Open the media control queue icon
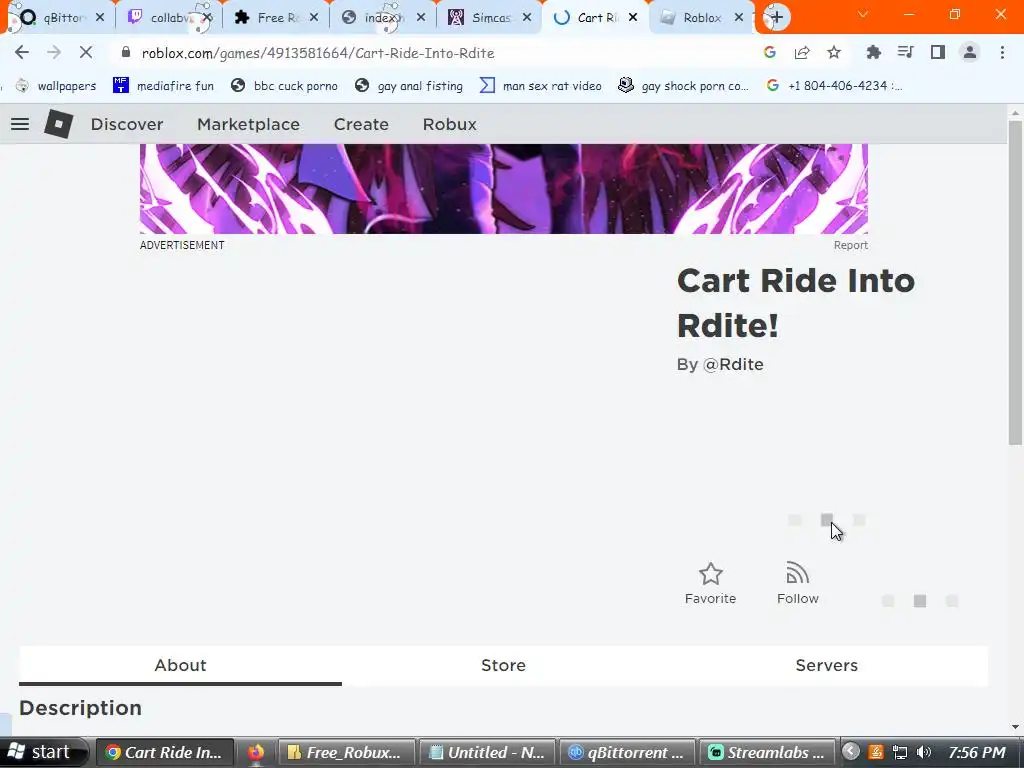 905,53
